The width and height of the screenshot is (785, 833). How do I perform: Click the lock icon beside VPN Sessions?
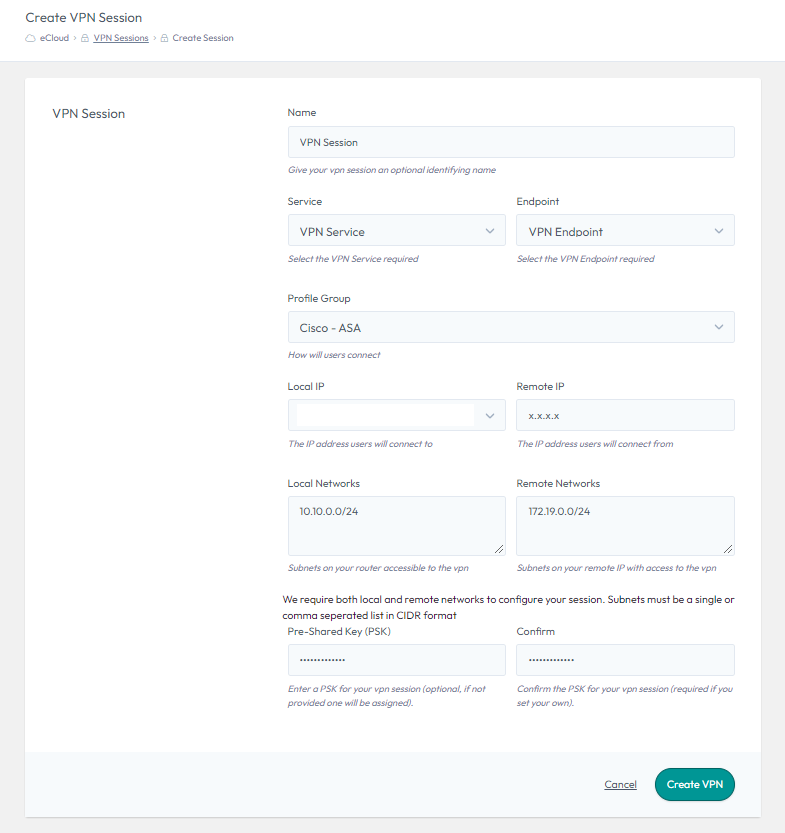[x=85, y=38]
